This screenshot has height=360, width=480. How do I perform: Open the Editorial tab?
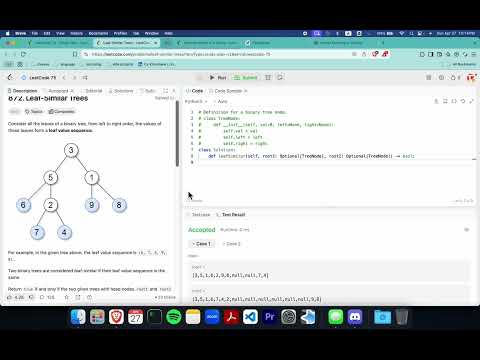[x=91, y=91]
